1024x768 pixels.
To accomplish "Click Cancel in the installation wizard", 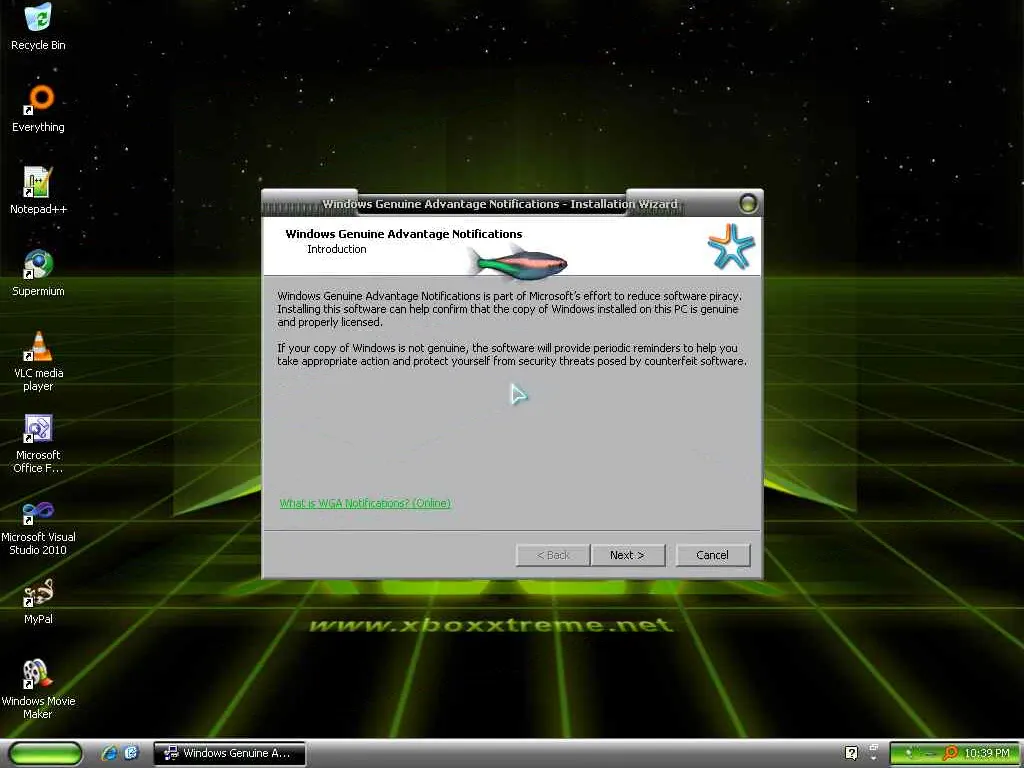I will click(712, 555).
